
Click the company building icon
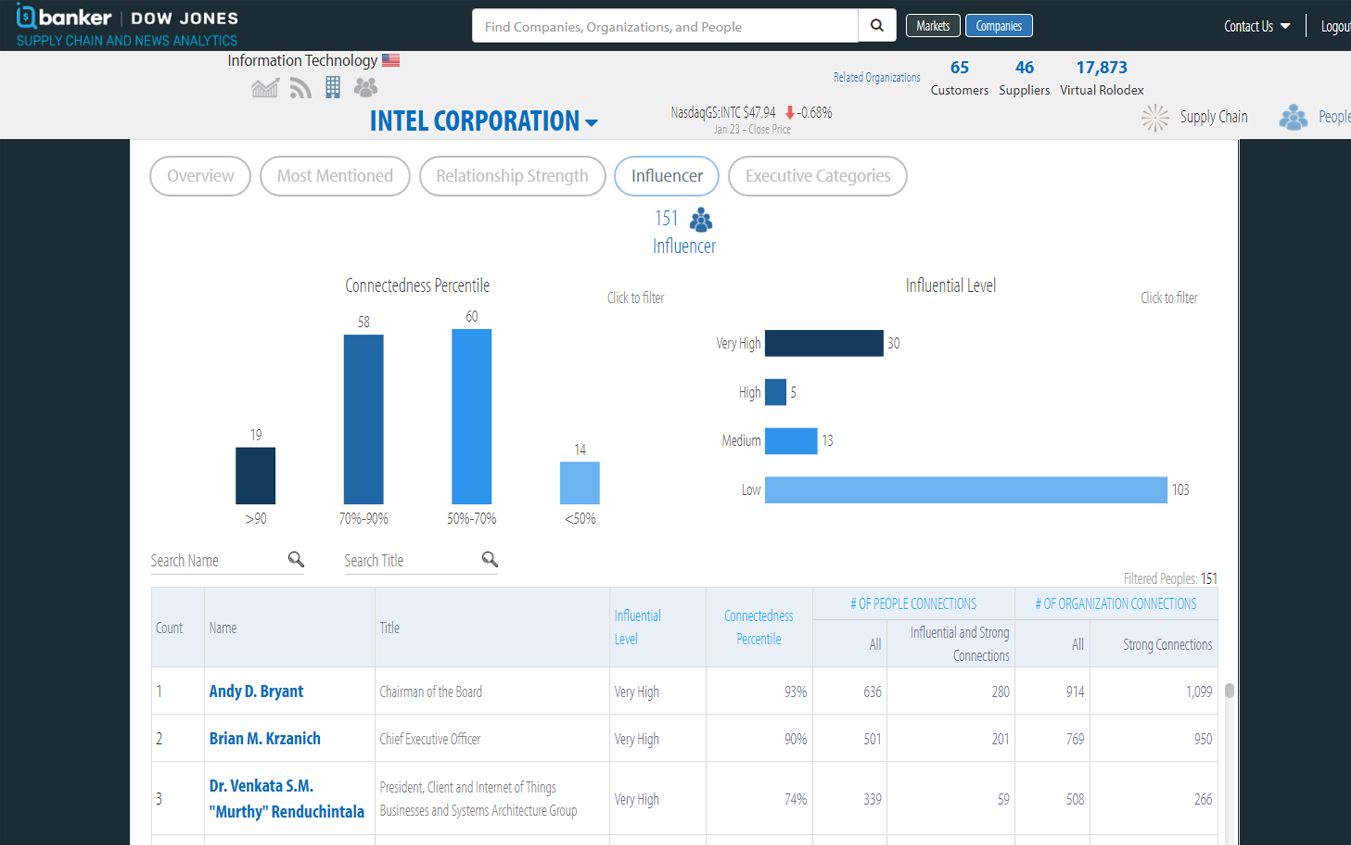point(333,87)
